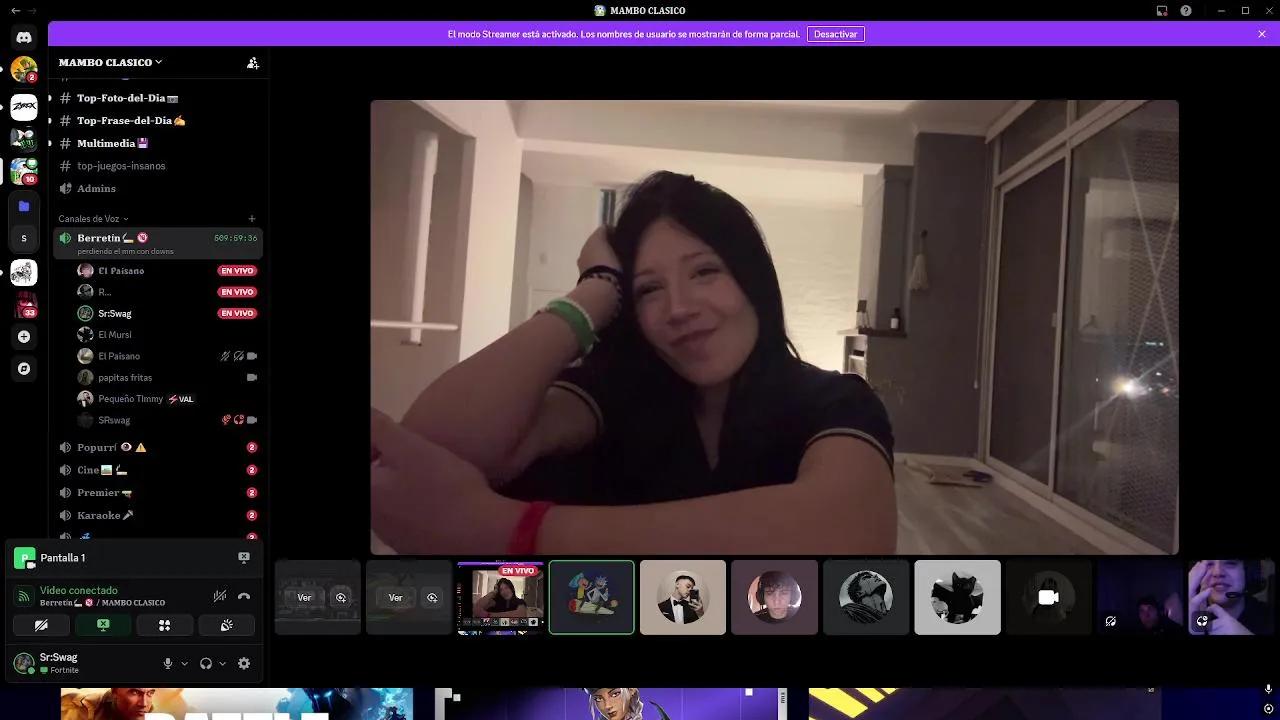Pop out second stream preview
1280x720 pixels.
[x=432, y=597]
